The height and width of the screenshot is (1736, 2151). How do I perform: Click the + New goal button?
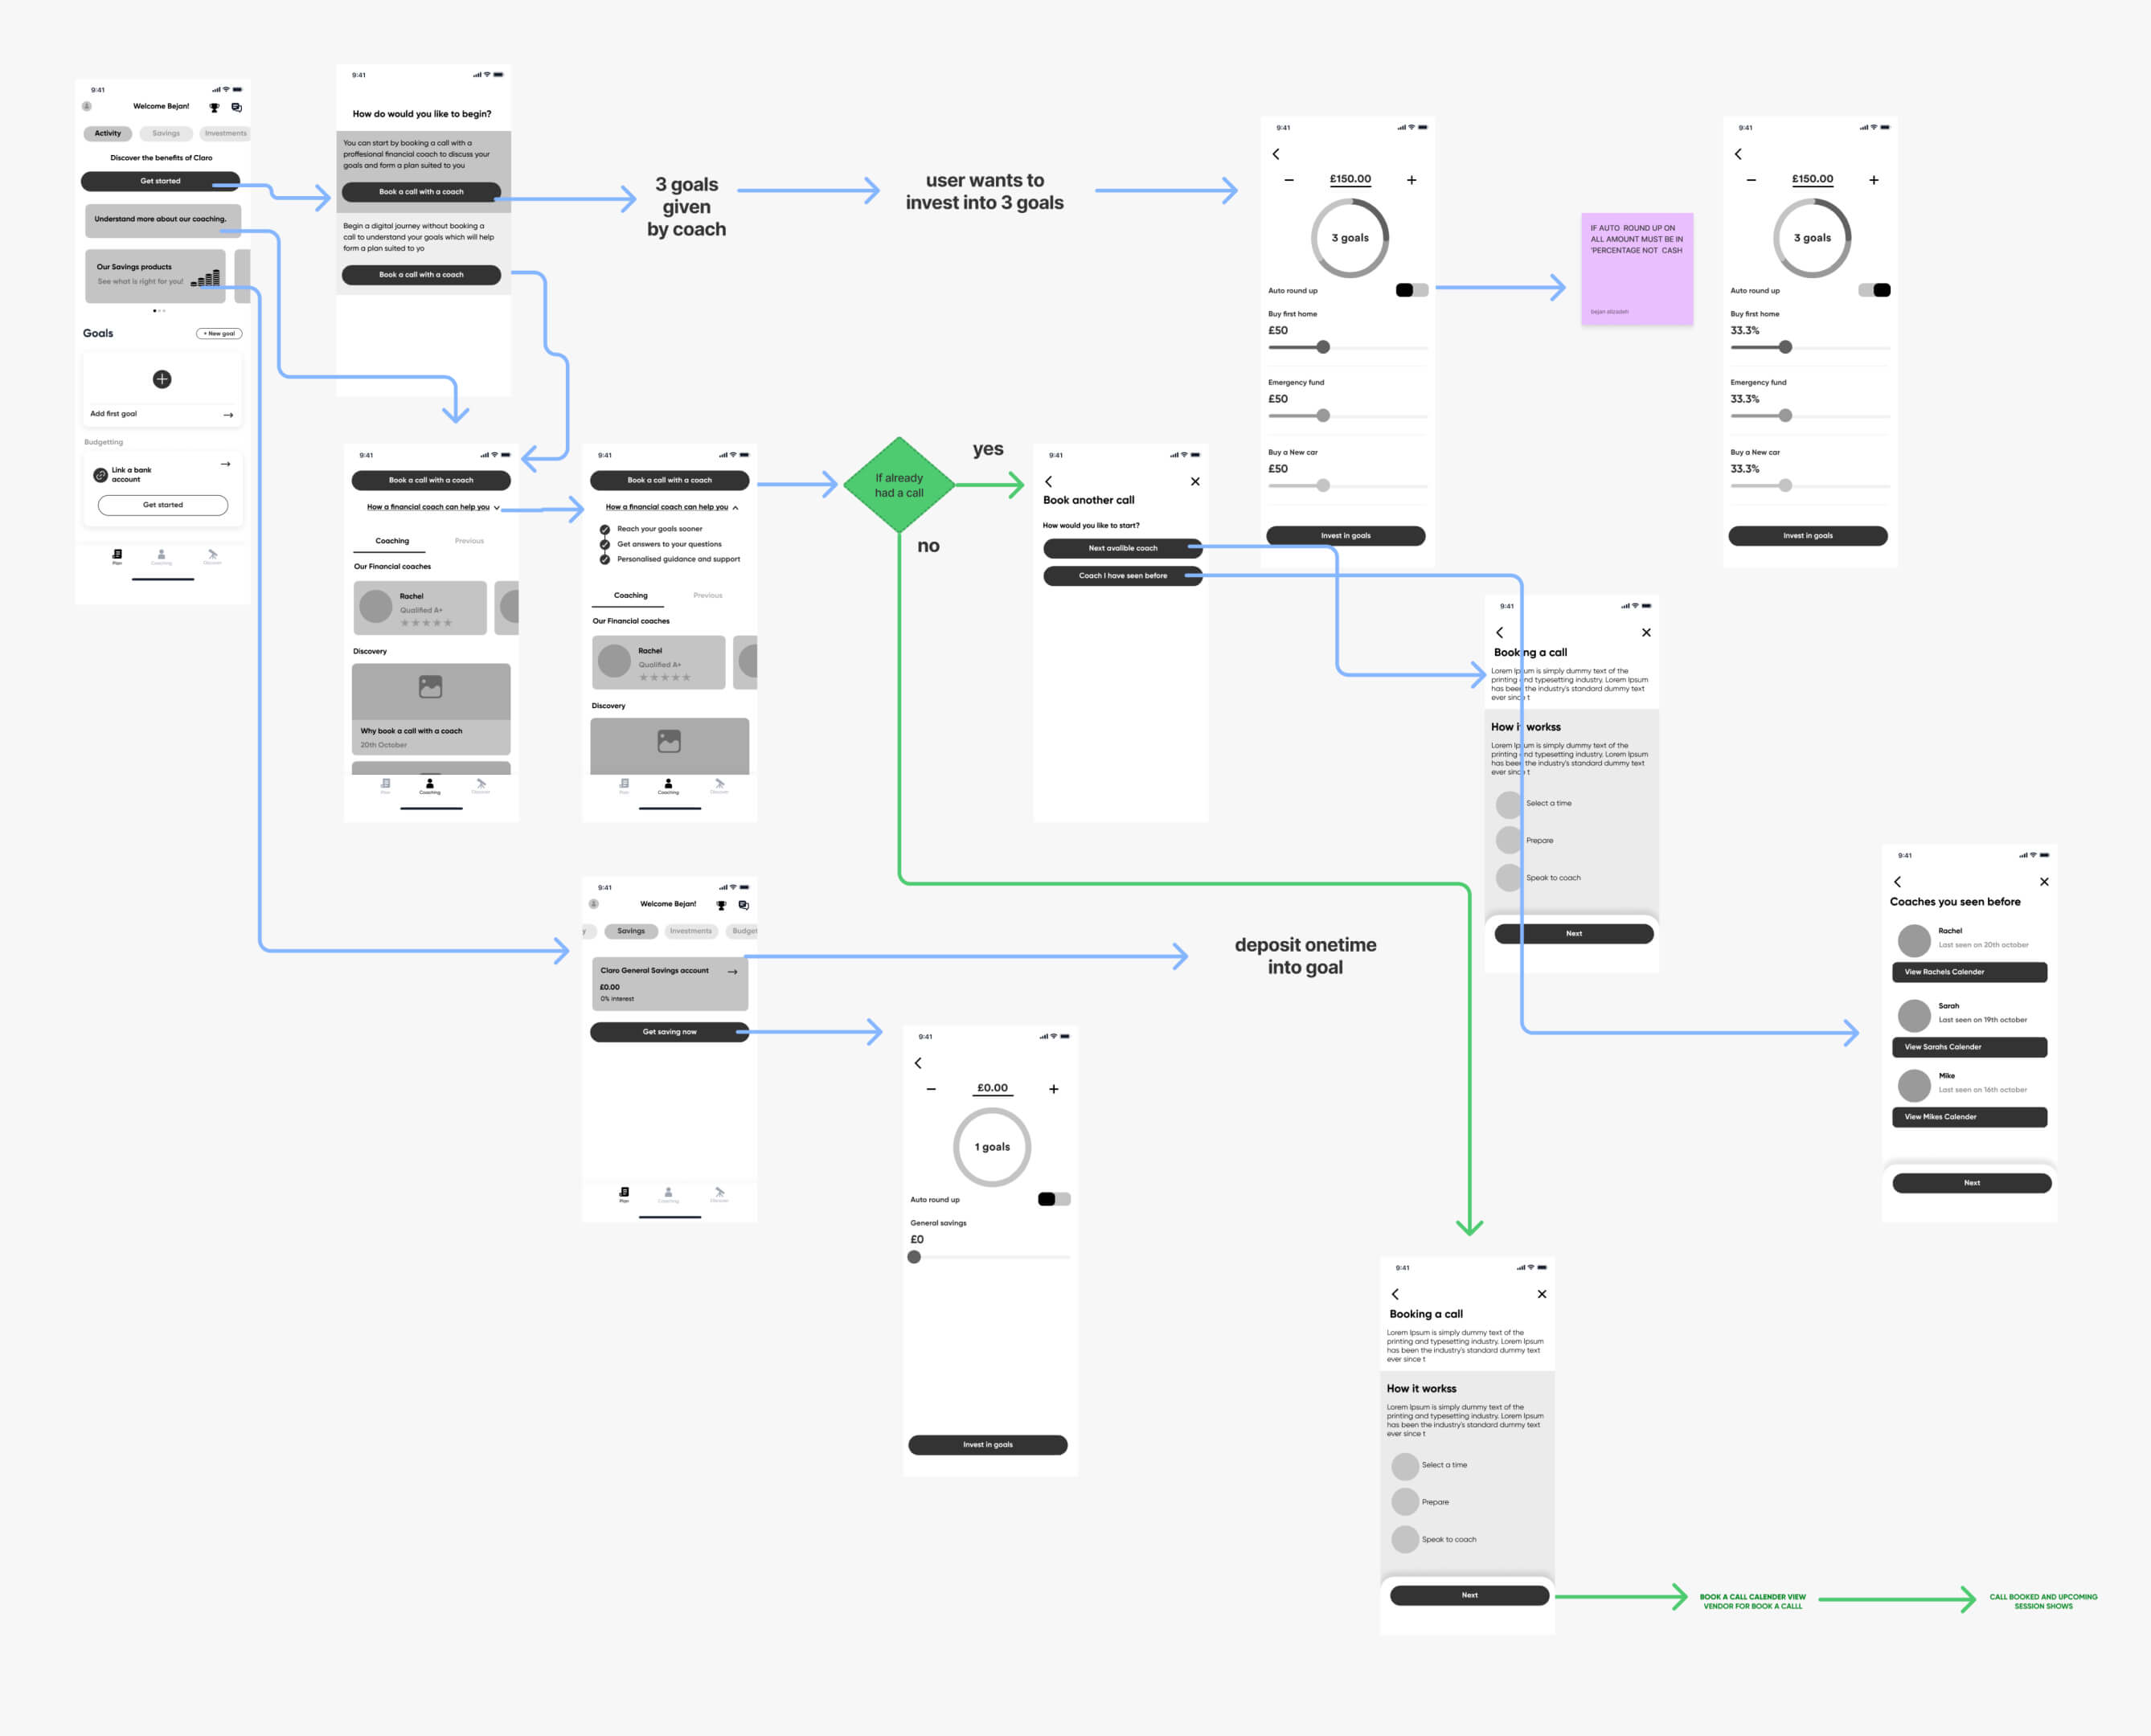pos(219,334)
